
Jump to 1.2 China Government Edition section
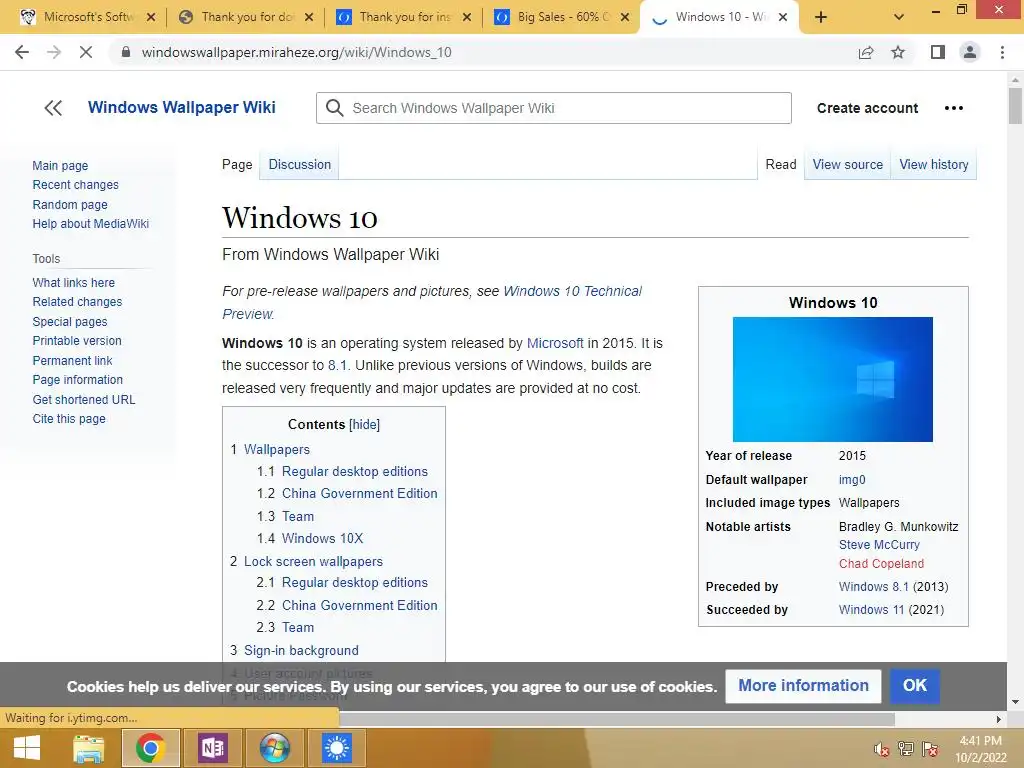click(347, 493)
